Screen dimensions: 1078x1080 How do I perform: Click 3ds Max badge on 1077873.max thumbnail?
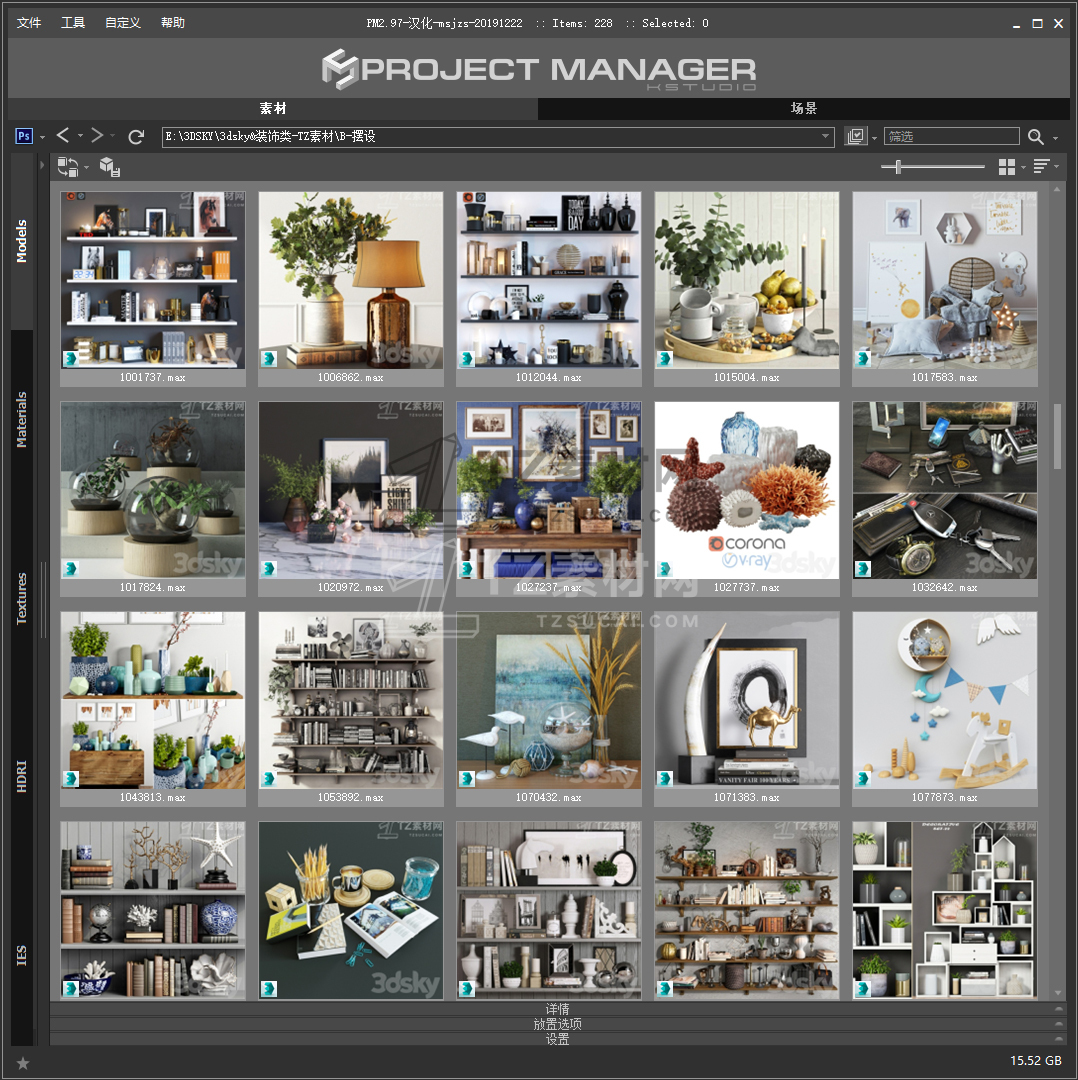pyautogui.click(x=862, y=778)
